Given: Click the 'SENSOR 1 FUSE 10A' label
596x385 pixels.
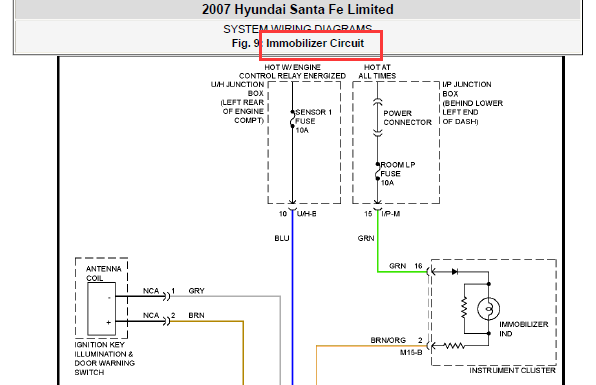Looking at the screenshot, I should 314,121.
